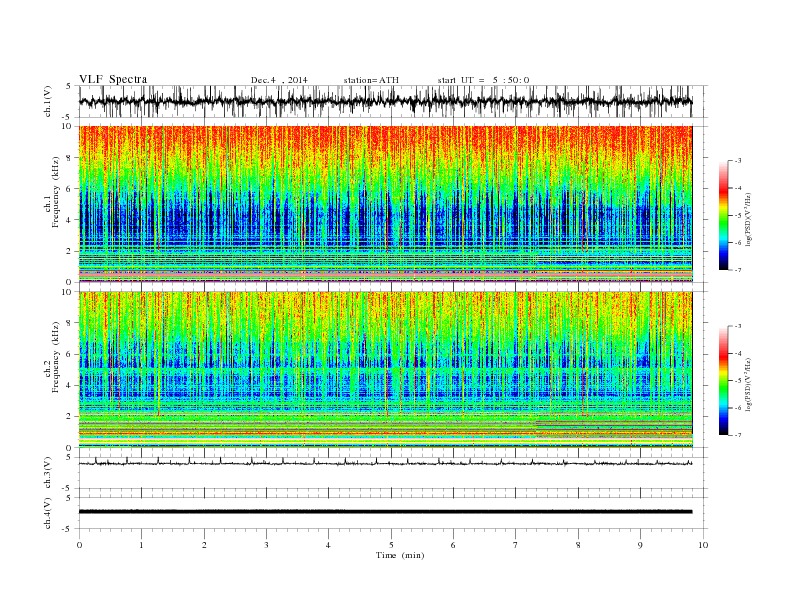This screenshot has height=612, width=792.
Task: Click the "station=ATH" label
Action: pos(371,80)
